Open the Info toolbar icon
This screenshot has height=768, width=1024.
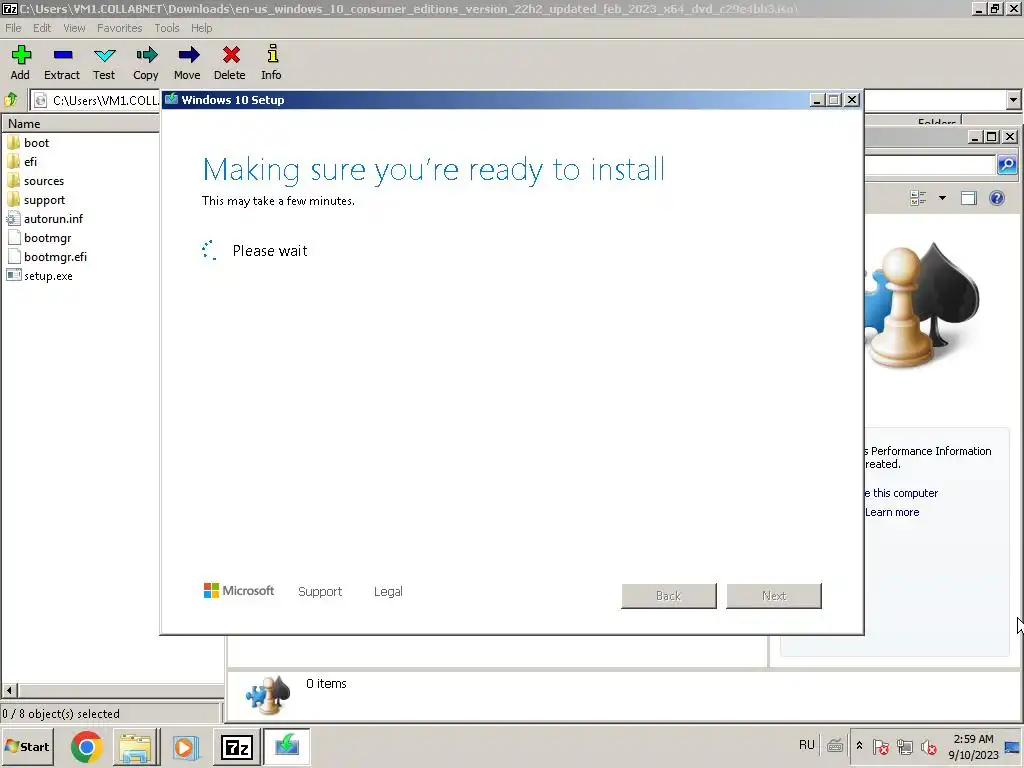point(272,63)
